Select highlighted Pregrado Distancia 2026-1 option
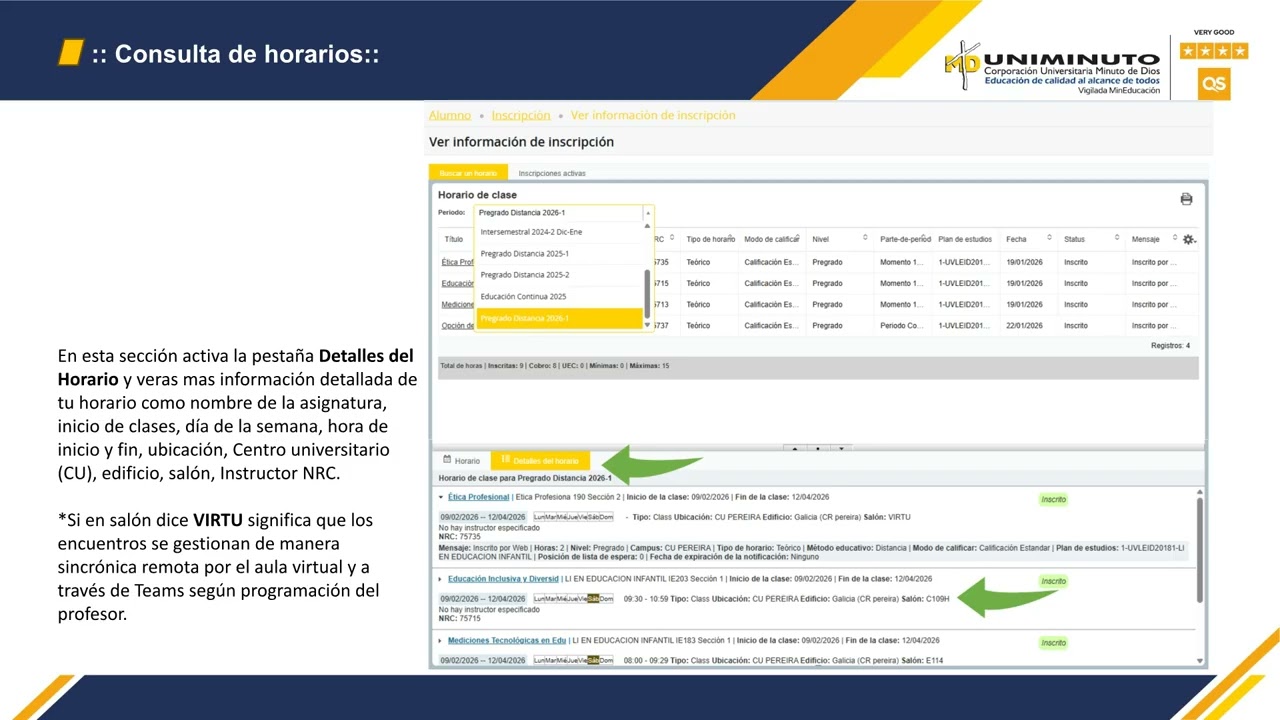 558,318
